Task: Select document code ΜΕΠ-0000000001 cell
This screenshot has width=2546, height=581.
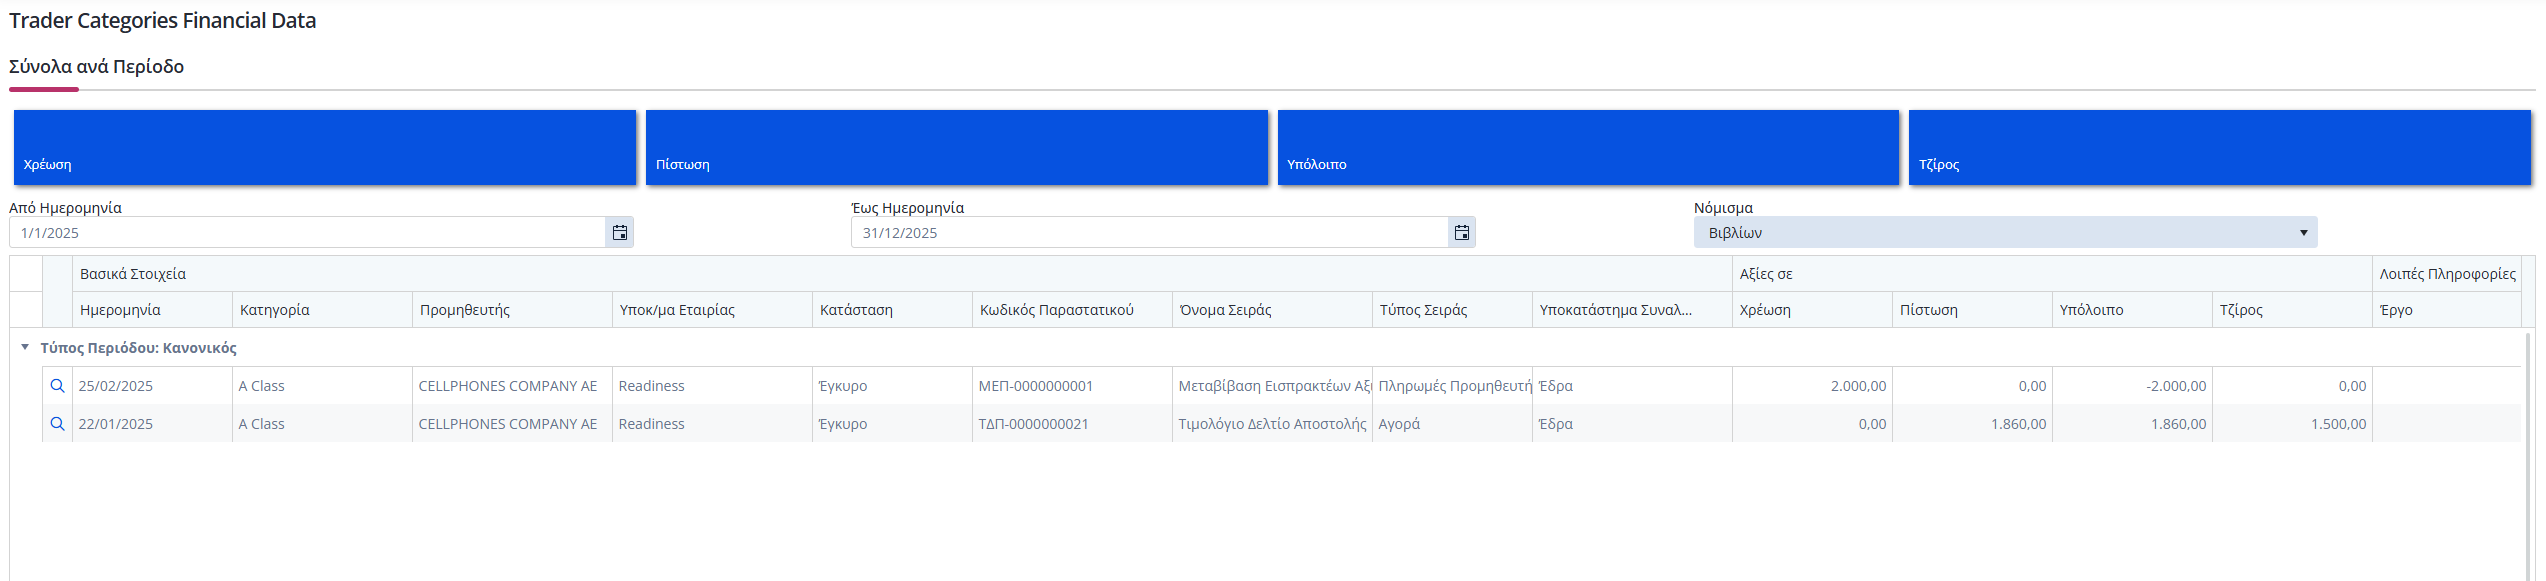Action: pos(1072,386)
